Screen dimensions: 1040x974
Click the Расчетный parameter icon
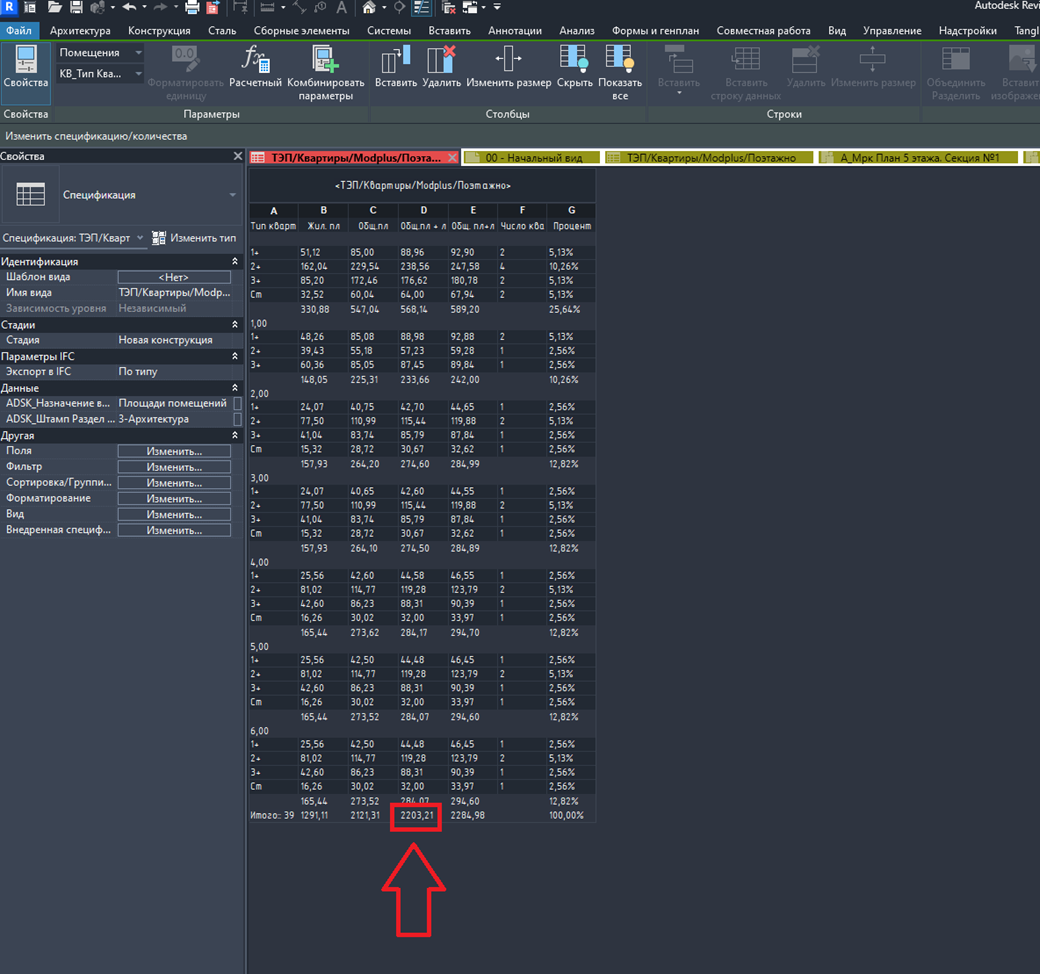coord(255,67)
